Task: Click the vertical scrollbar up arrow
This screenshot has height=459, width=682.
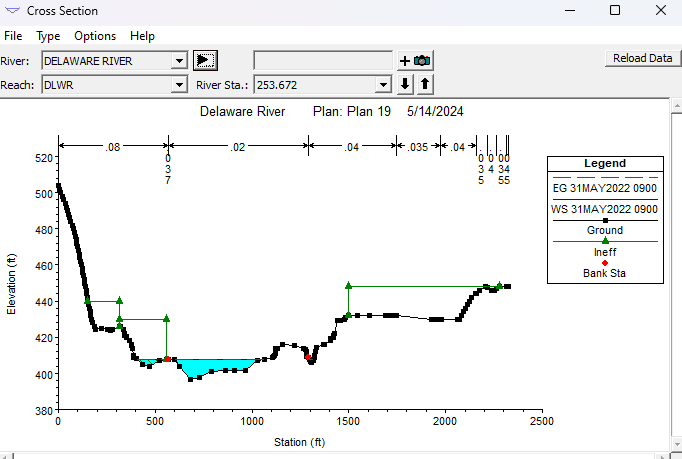Action: pyautogui.click(x=676, y=106)
